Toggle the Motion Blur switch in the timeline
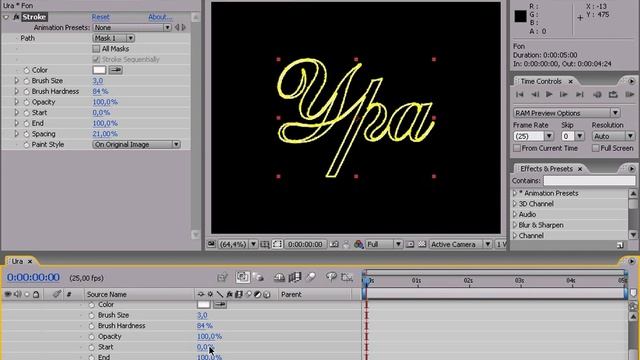The width and height of the screenshot is (640, 360). point(310,278)
